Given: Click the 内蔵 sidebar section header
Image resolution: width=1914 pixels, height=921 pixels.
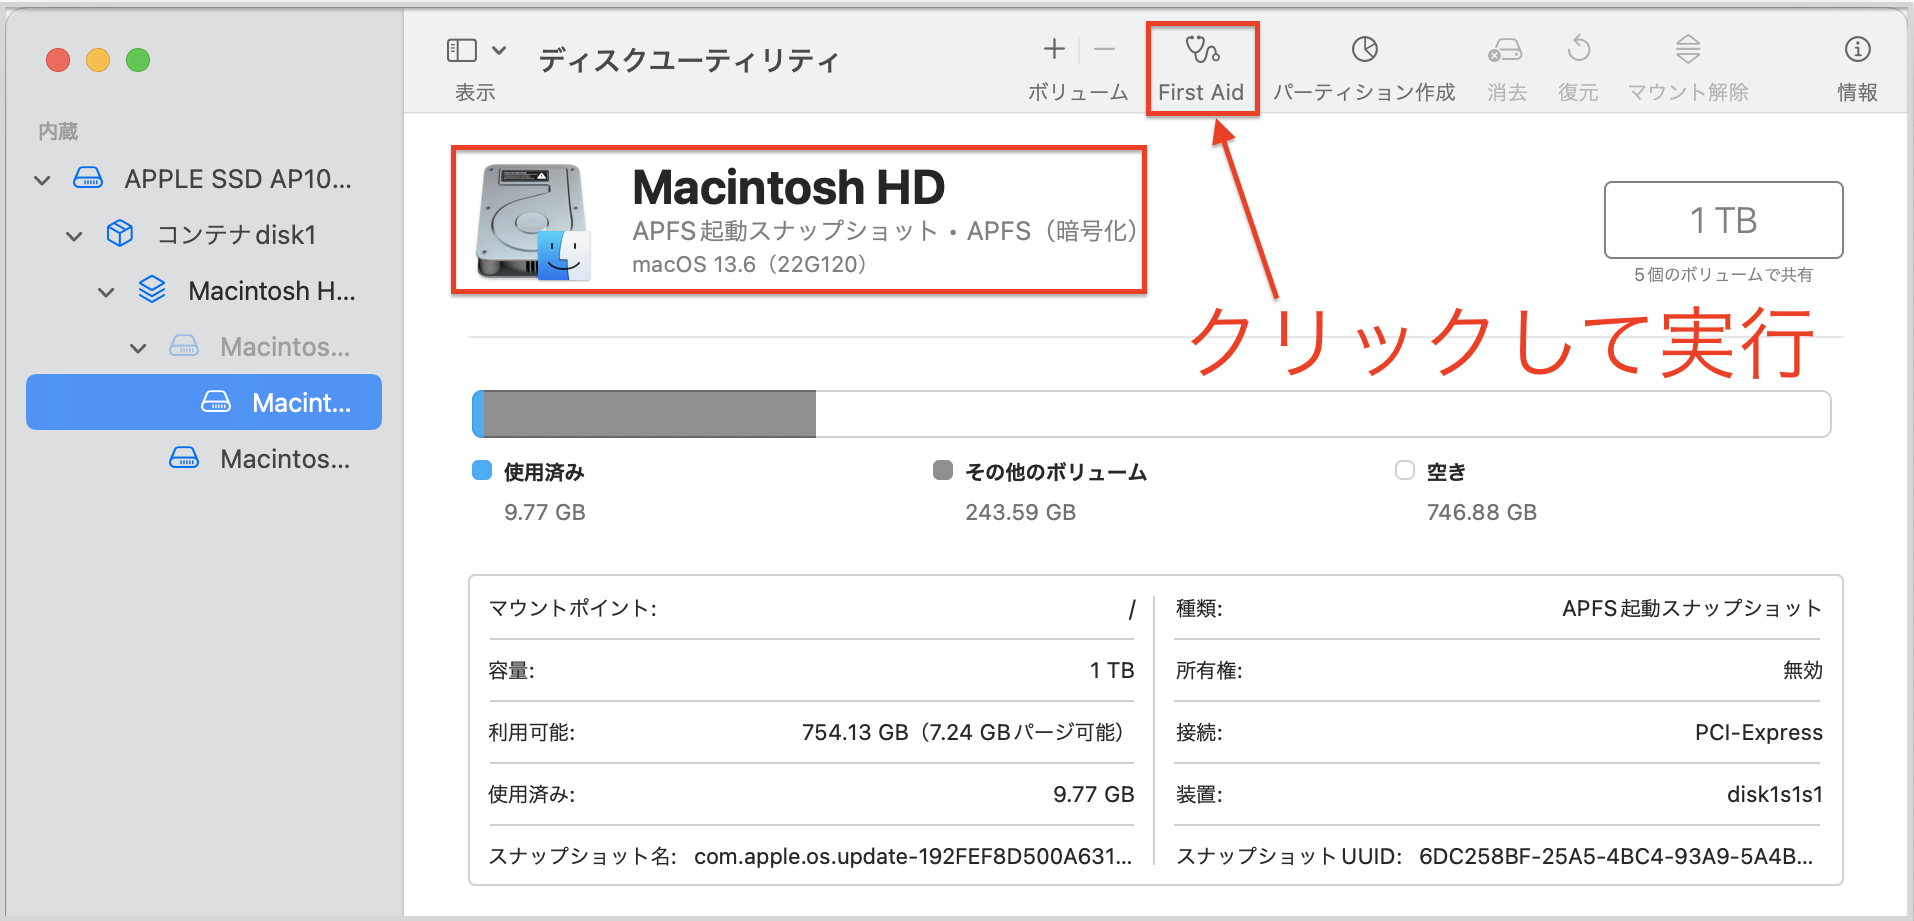Looking at the screenshot, I should click(58, 131).
